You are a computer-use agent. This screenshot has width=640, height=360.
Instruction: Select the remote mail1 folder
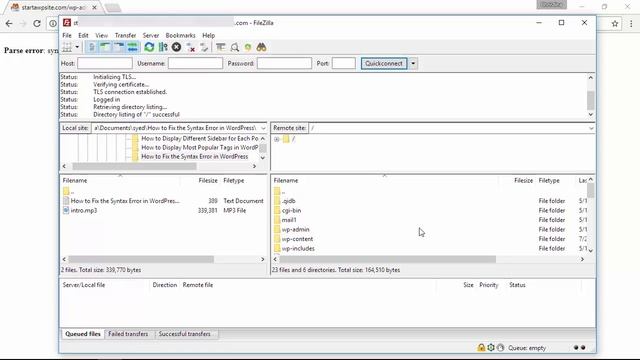289,220
